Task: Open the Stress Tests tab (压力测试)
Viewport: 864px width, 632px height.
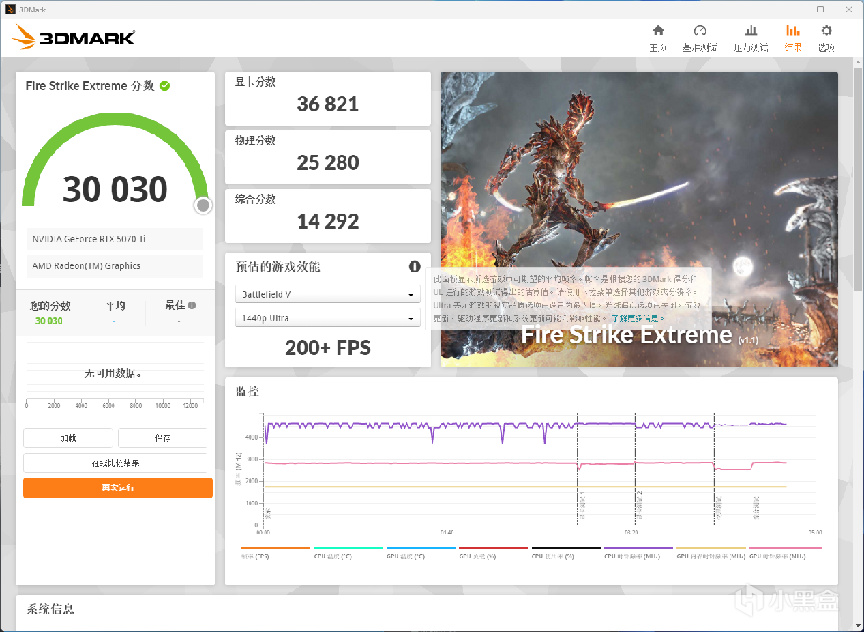Action: pos(750,38)
